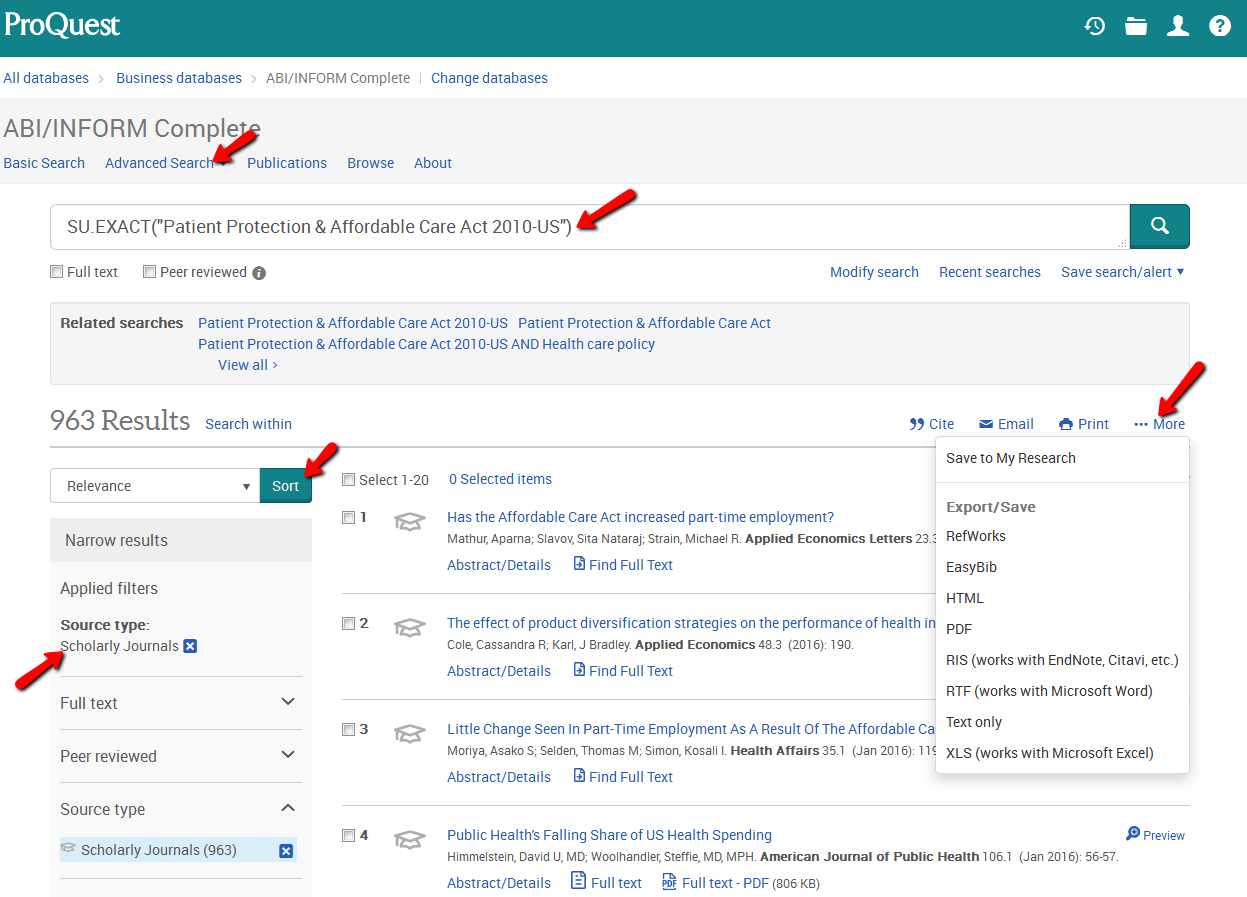Open the Relevance sort dropdown
Screen dimensions: 1247x897
click(155, 486)
